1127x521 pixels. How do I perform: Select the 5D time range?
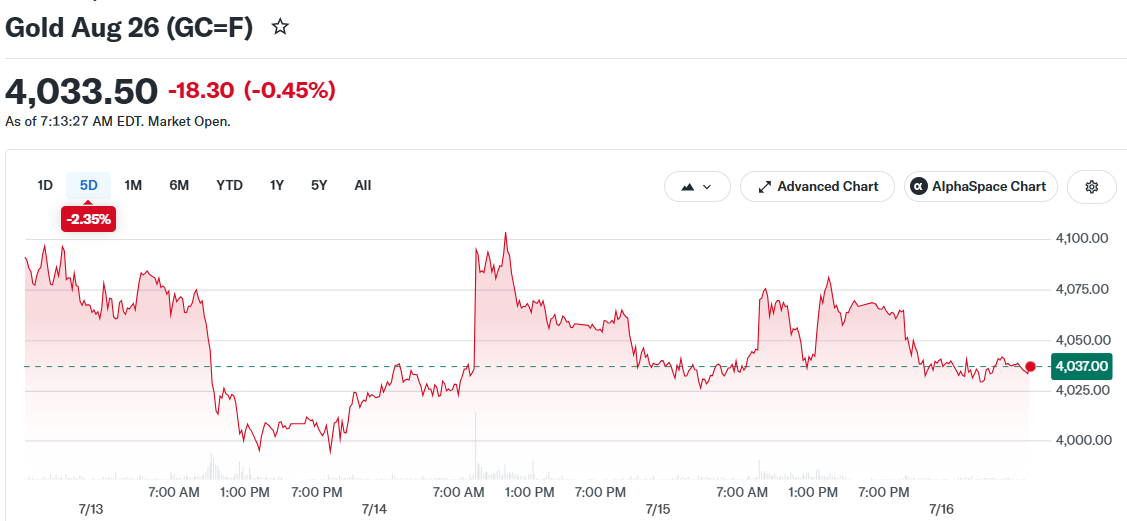click(x=88, y=185)
